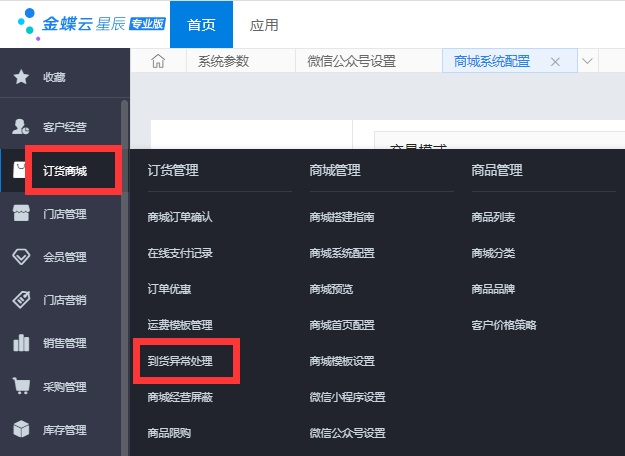The width and height of the screenshot is (625, 456).
Task: Click the 销售管理 bar chart icon
Action: point(20,343)
